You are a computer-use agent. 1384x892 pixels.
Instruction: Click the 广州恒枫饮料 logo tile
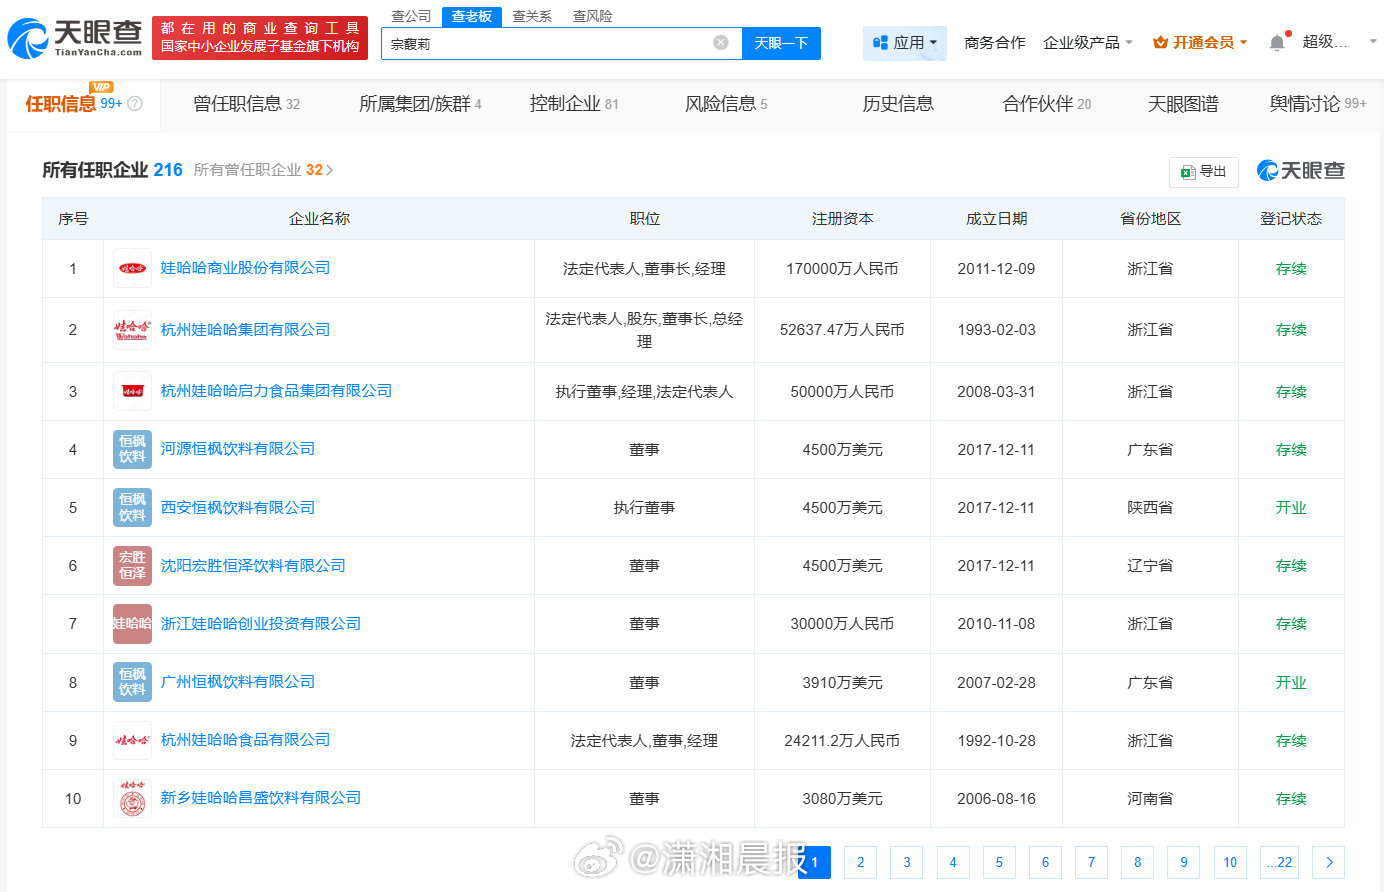point(132,682)
